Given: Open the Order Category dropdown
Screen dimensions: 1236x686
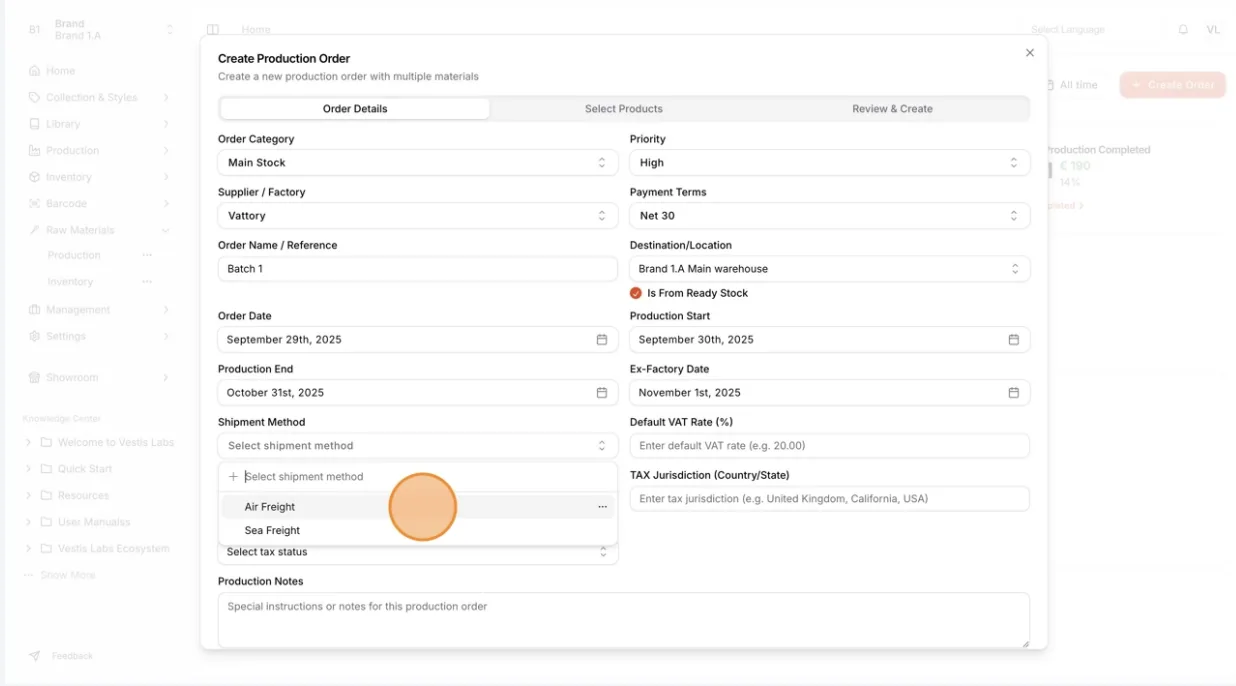Looking at the screenshot, I should point(418,163).
